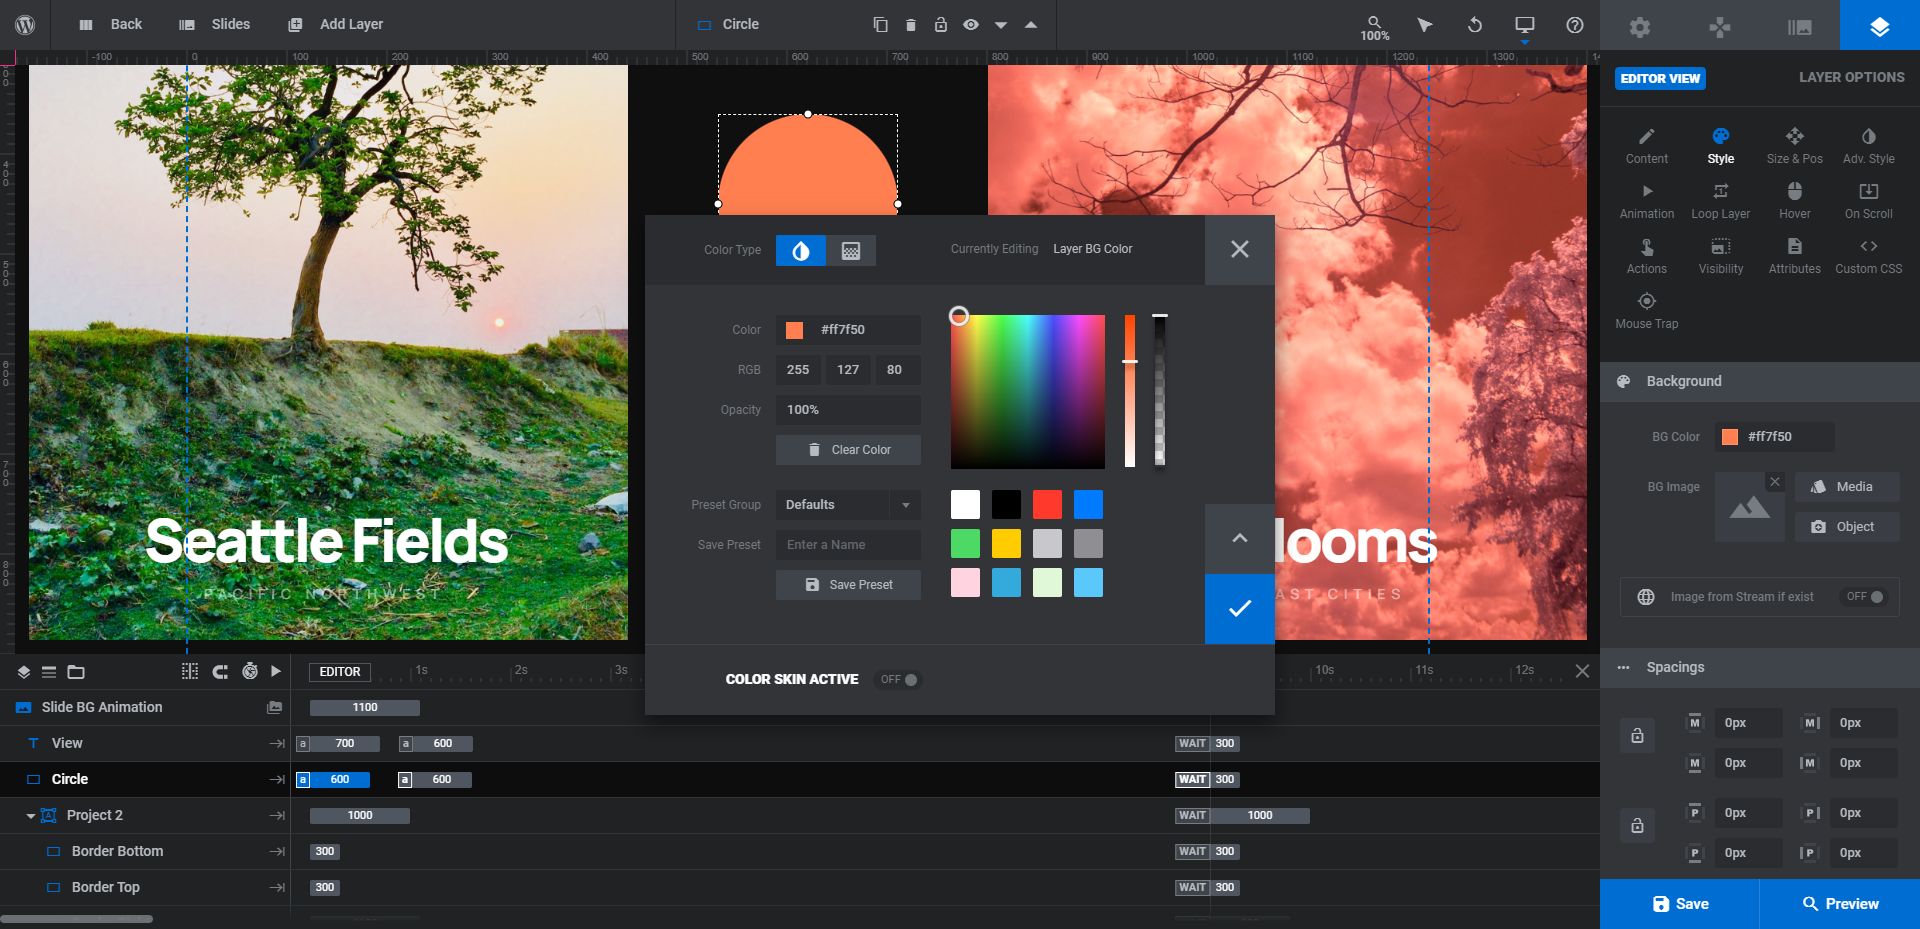Screen dimensions: 1920x929
Task: Remove the BG image with the x icon
Action: pos(1775,482)
